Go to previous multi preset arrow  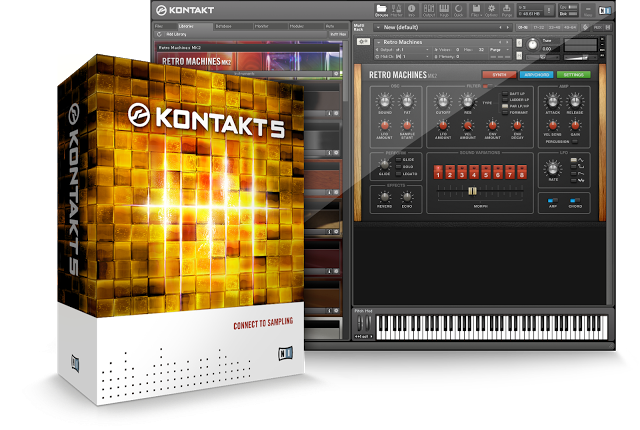500,27
